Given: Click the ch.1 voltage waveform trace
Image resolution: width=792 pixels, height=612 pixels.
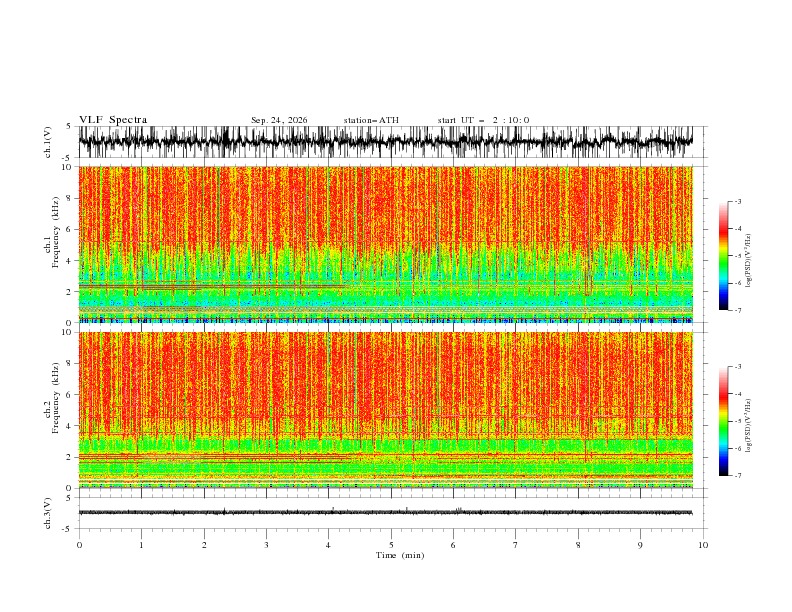Looking at the screenshot, I should click(x=385, y=142).
